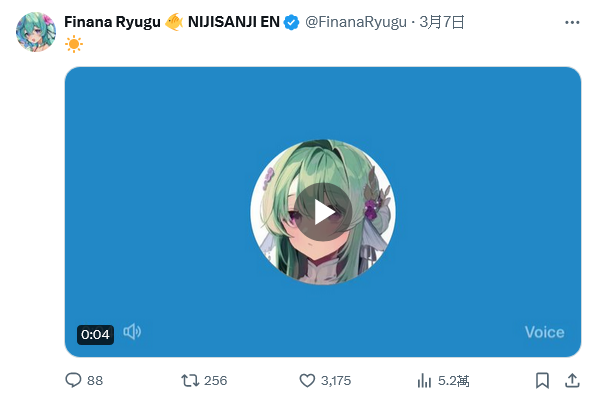The image size is (598, 402).
Task: Open the tweet via 3月7日 date
Action: coord(442,22)
